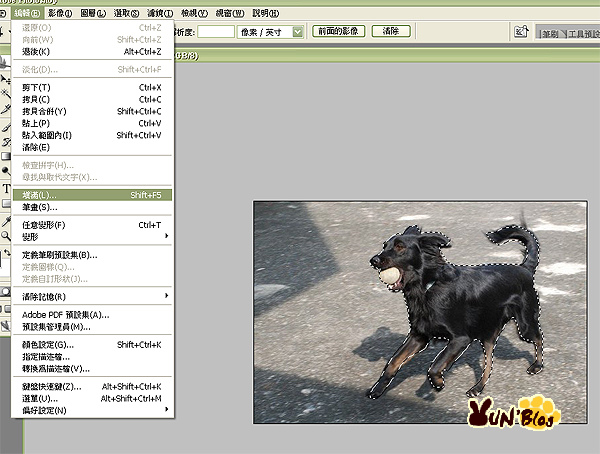Choose 拷貝合併(Y) copy merged item
Image resolution: width=600 pixels, height=454 pixels.
click(x=92, y=111)
